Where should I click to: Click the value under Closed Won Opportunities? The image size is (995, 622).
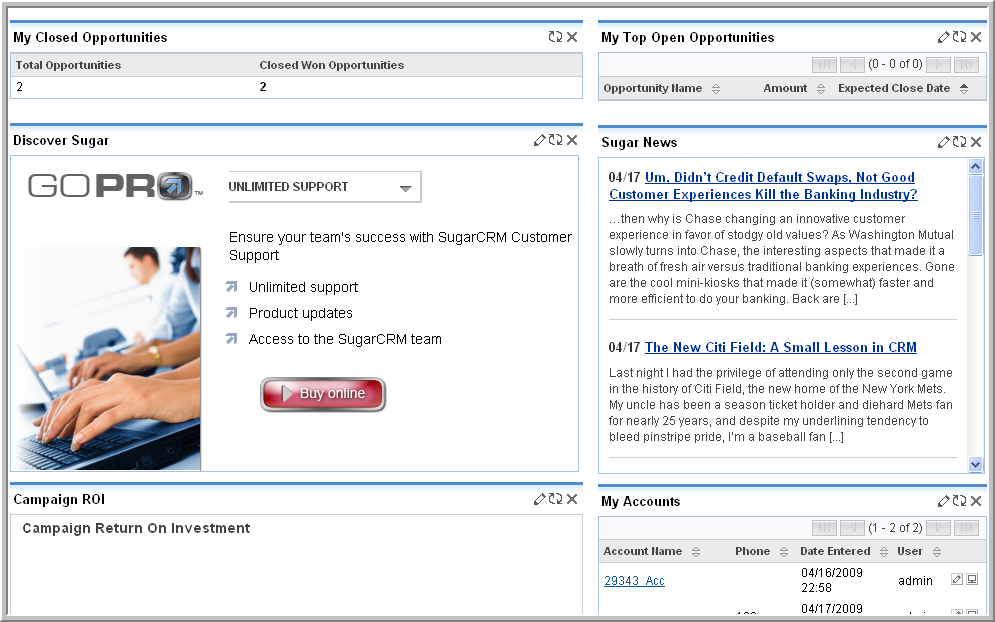263,87
